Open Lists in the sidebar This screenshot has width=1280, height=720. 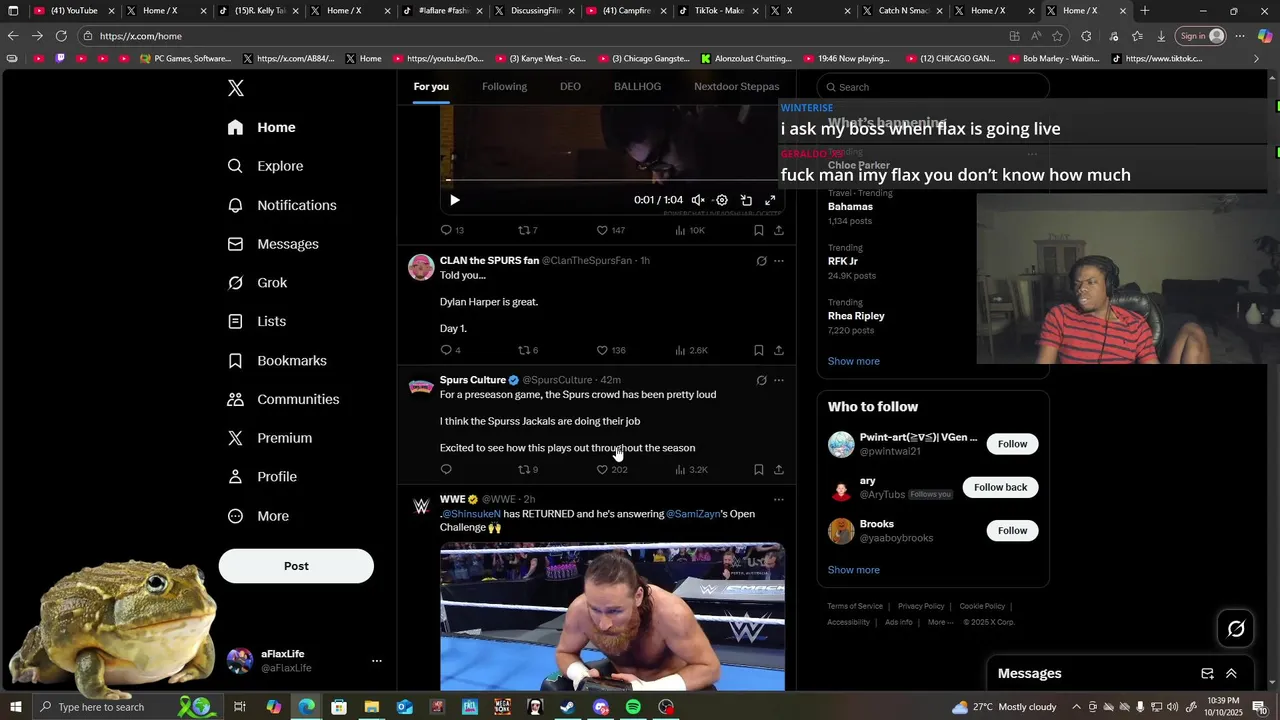tap(256, 321)
